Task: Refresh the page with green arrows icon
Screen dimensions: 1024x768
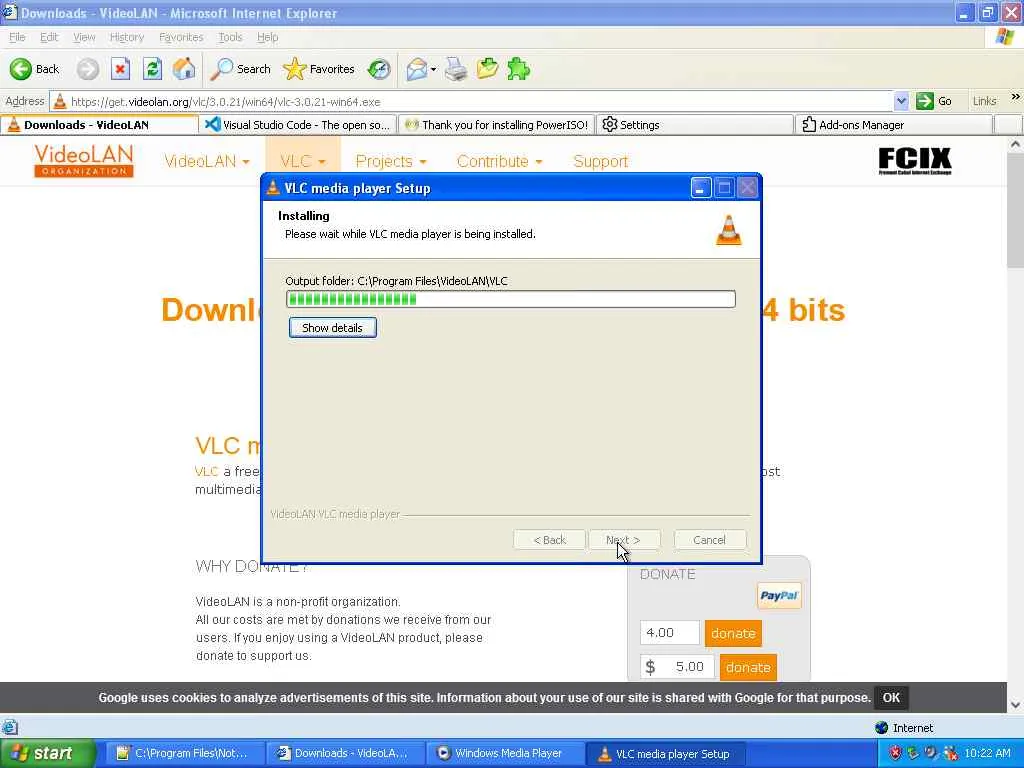Action: tap(152, 69)
